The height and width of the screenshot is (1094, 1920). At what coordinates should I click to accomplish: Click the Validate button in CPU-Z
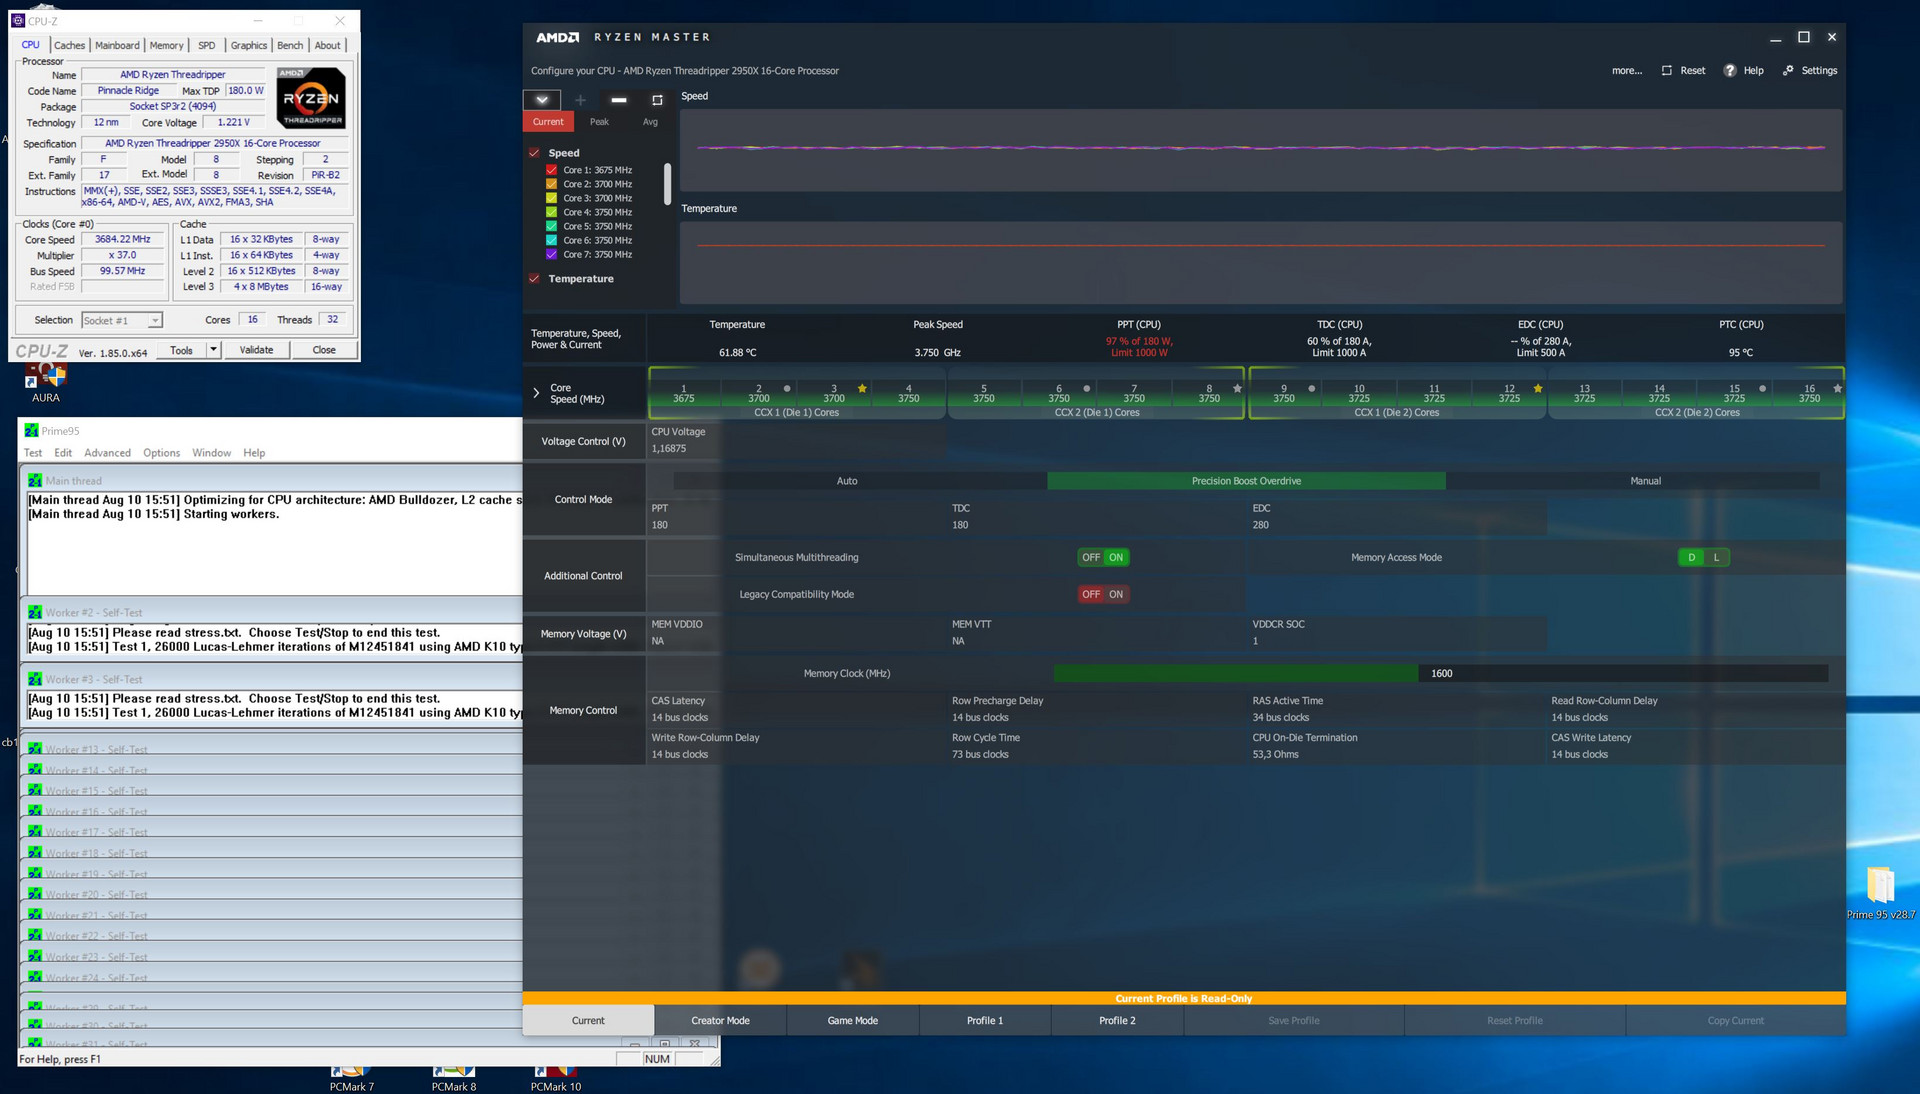coord(256,350)
